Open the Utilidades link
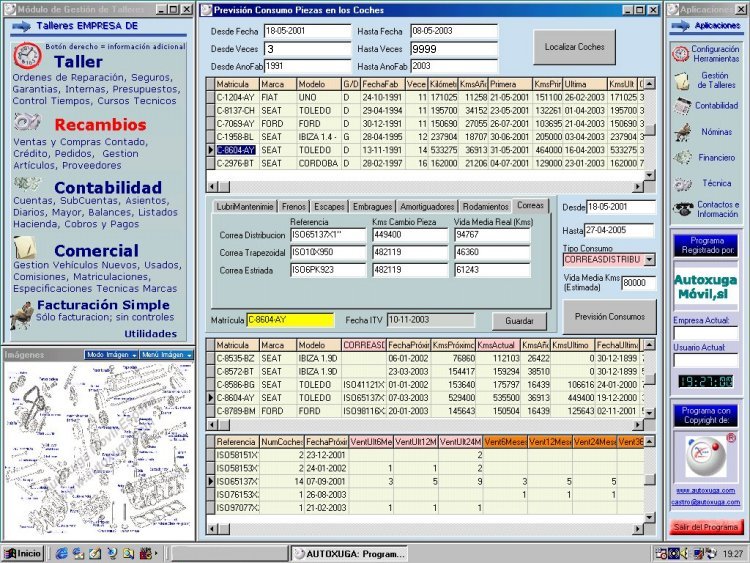 150,333
